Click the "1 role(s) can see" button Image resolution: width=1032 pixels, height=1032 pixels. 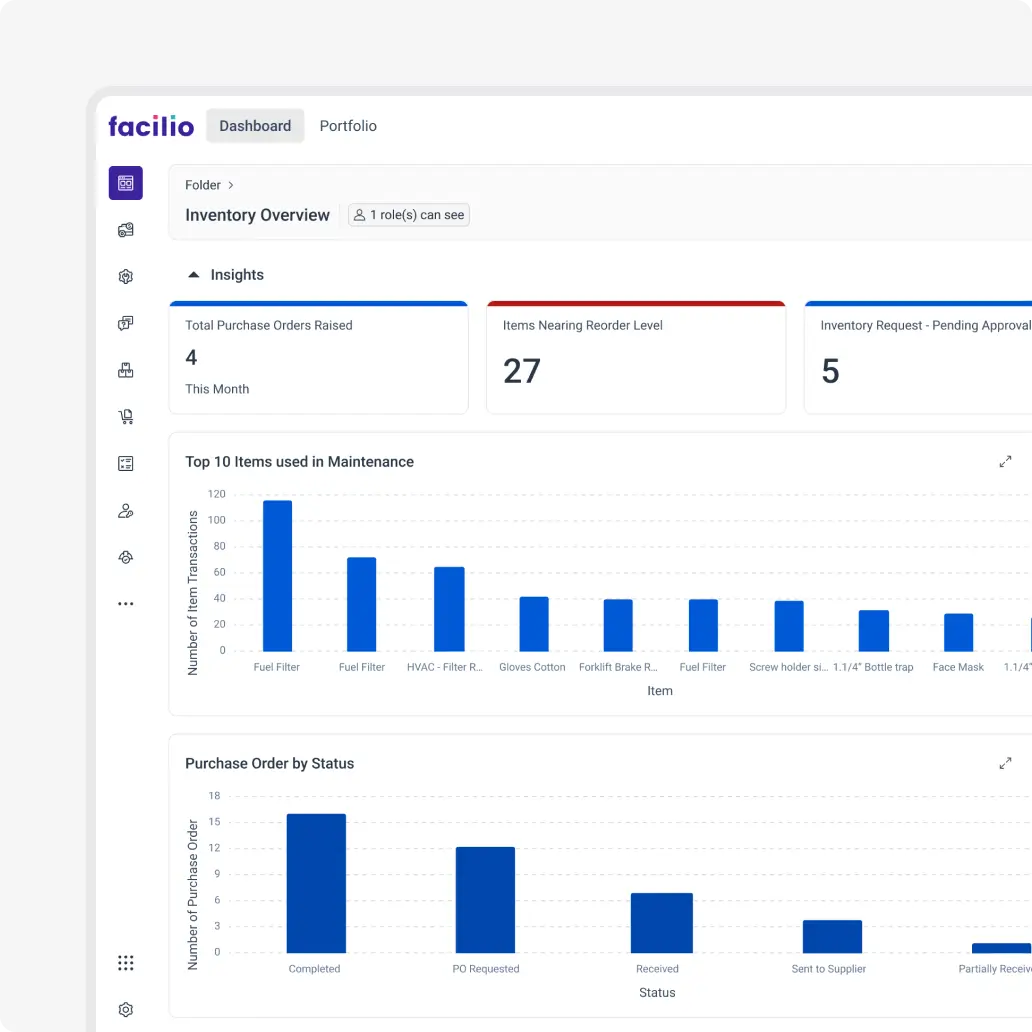coord(409,215)
